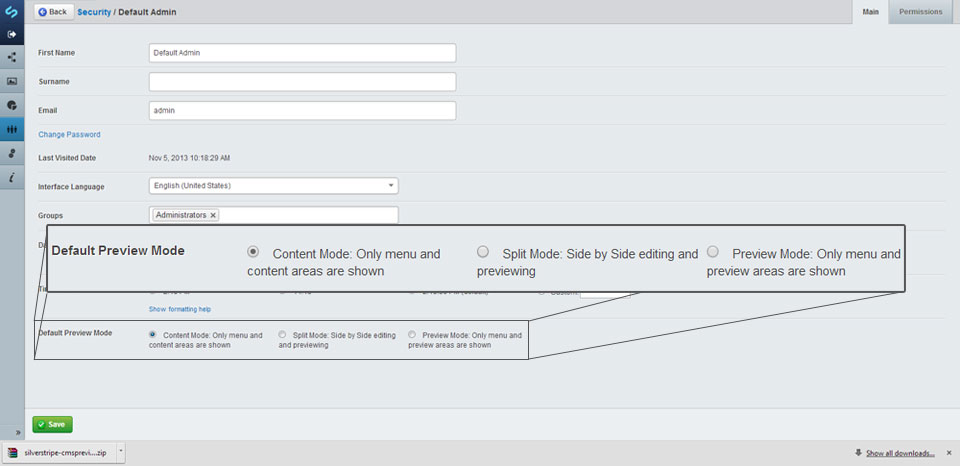Screen dimensions: 960x466
Task: Expand the sidebar using the double-arrow
Action: [x=18, y=432]
